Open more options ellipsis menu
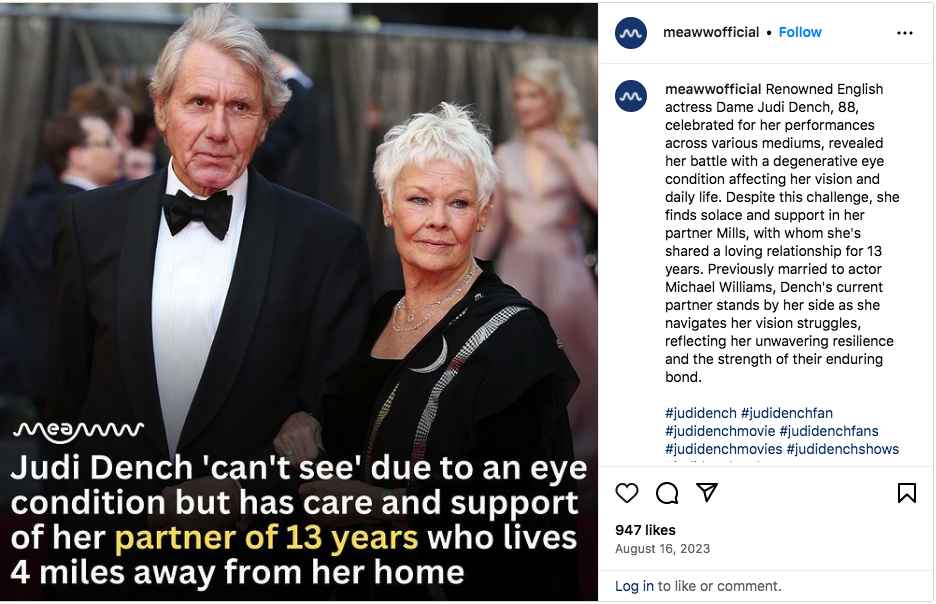 [905, 33]
